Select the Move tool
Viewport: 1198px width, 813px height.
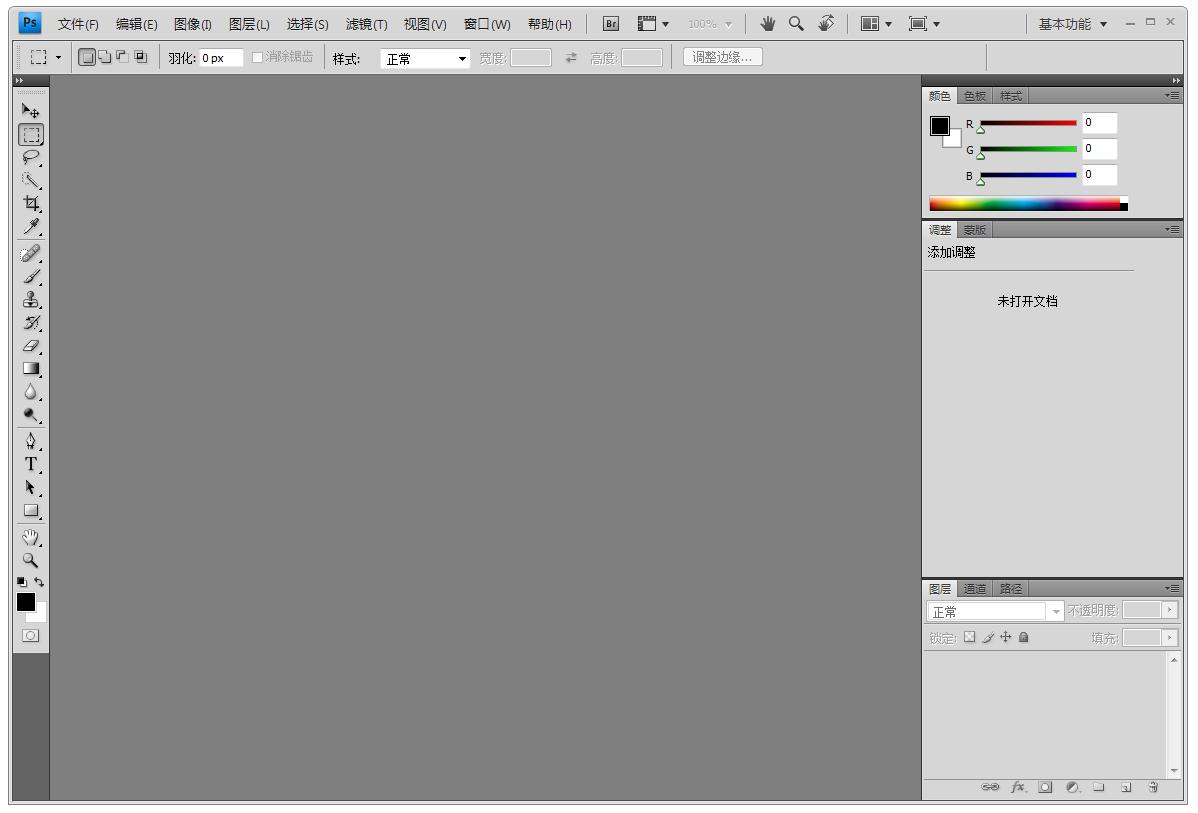click(x=30, y=112)
